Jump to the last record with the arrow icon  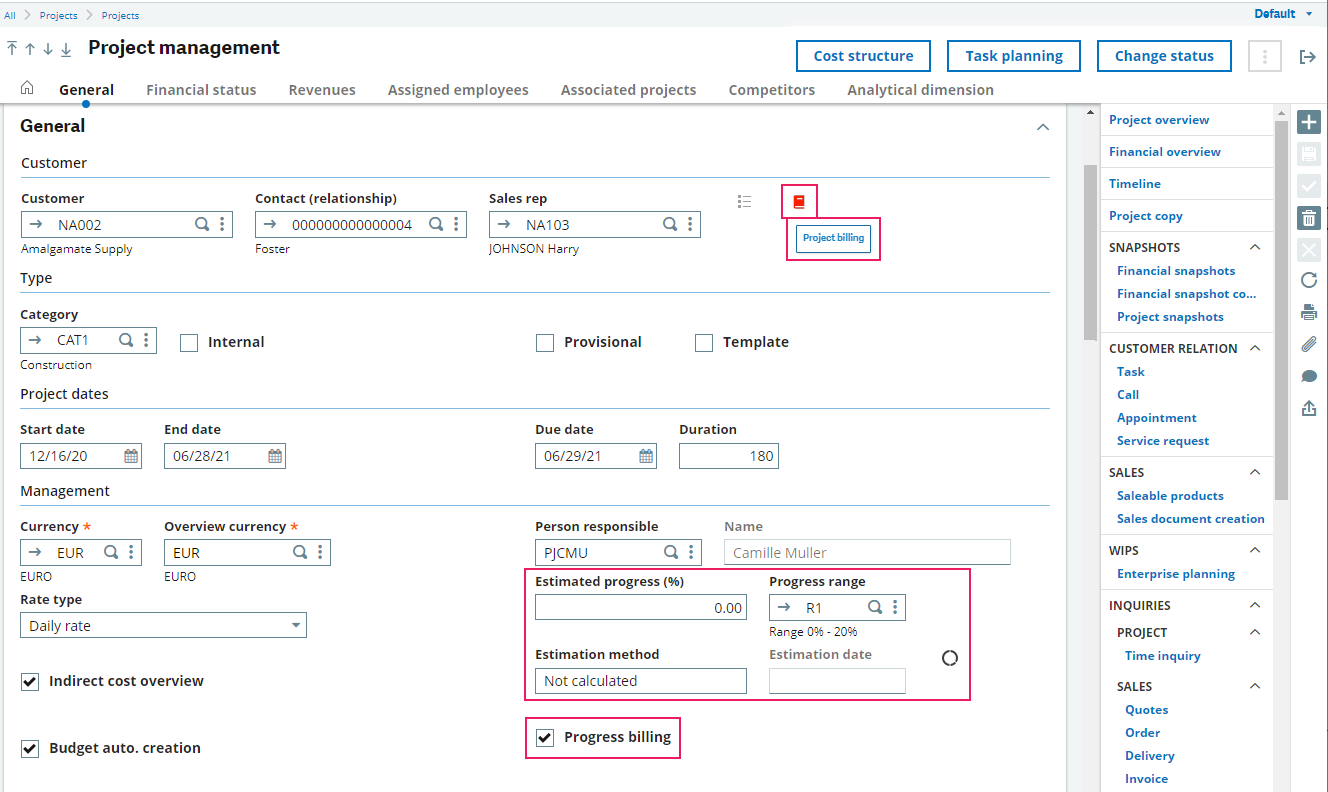(64, 47)
